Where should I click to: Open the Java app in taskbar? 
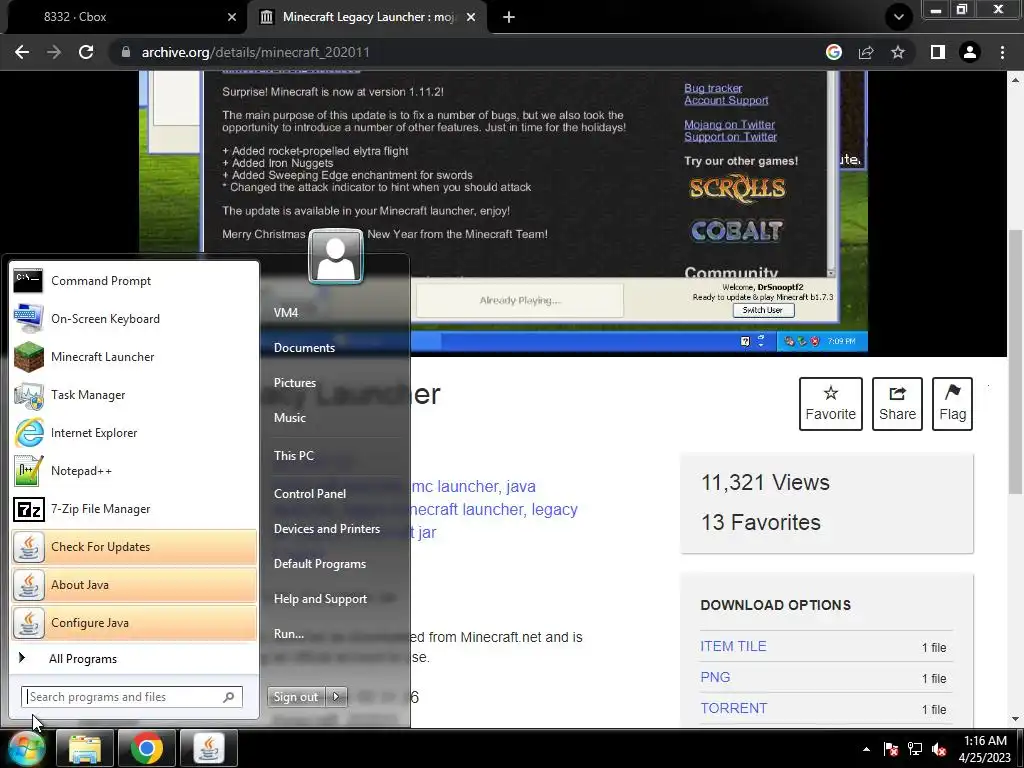pos(209,748)
